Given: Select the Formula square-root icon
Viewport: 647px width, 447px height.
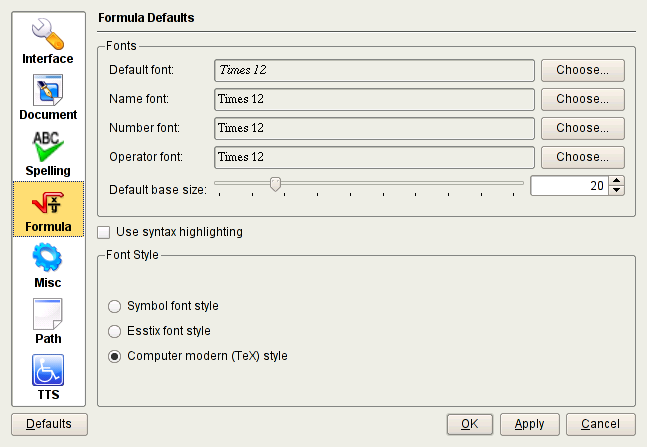Looking at the screenshot, I should [x=48, y=202].
